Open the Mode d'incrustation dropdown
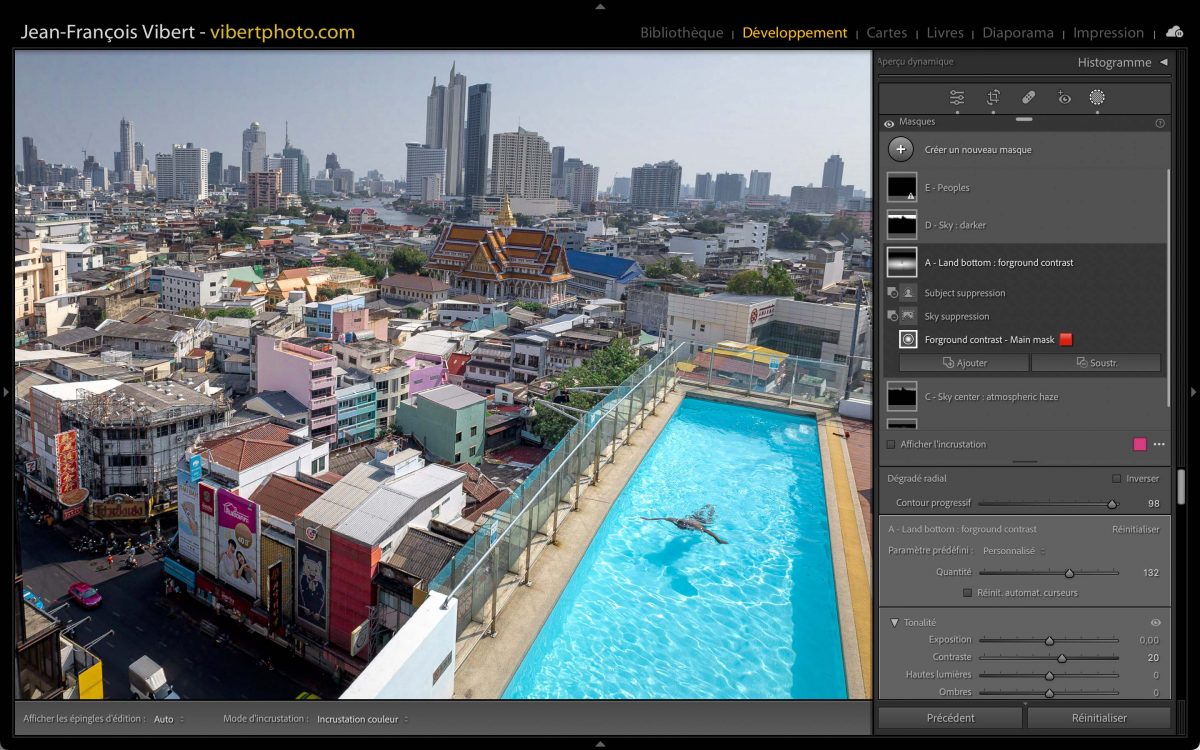 click(362, 719)
